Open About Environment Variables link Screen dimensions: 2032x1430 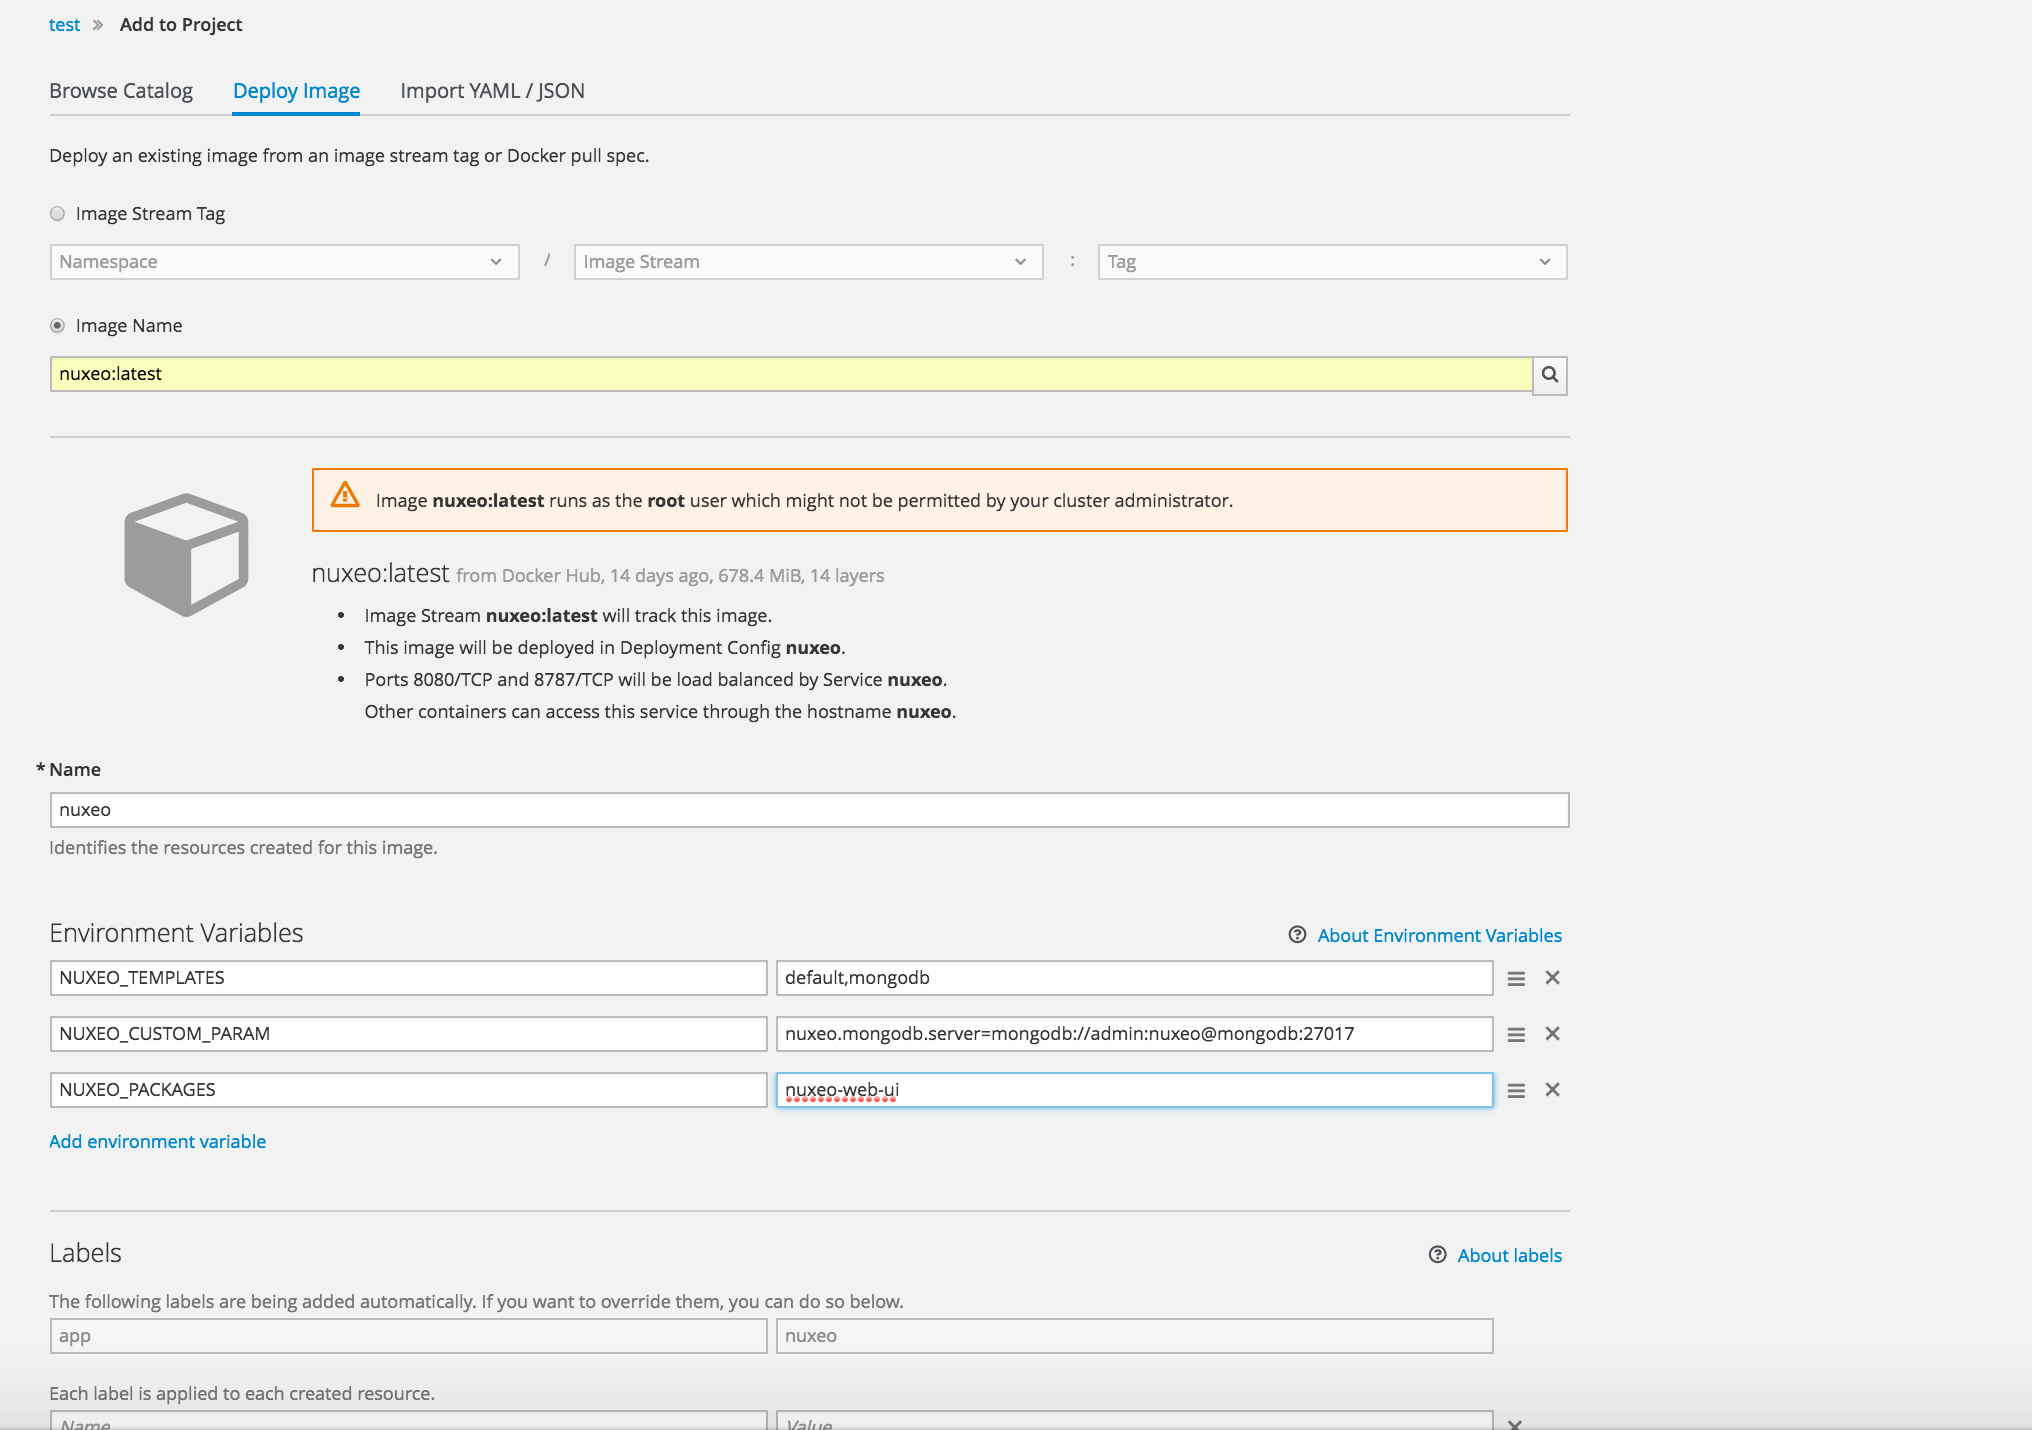coord(1439,935)
